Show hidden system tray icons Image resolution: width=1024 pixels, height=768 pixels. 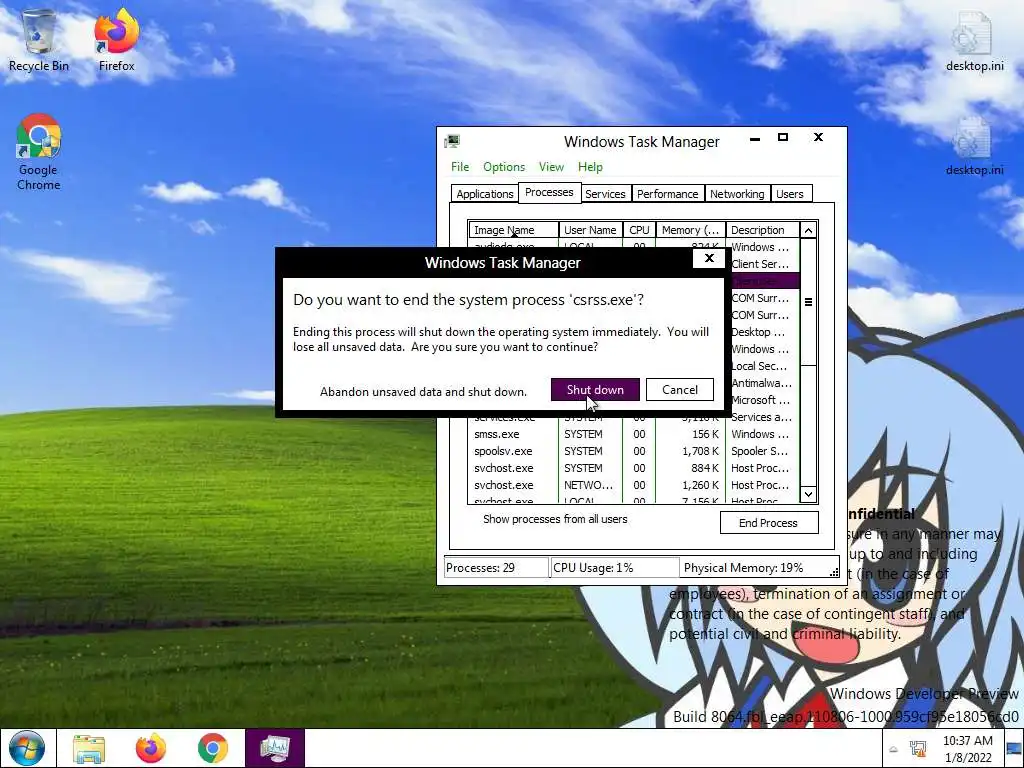(893, 749)
